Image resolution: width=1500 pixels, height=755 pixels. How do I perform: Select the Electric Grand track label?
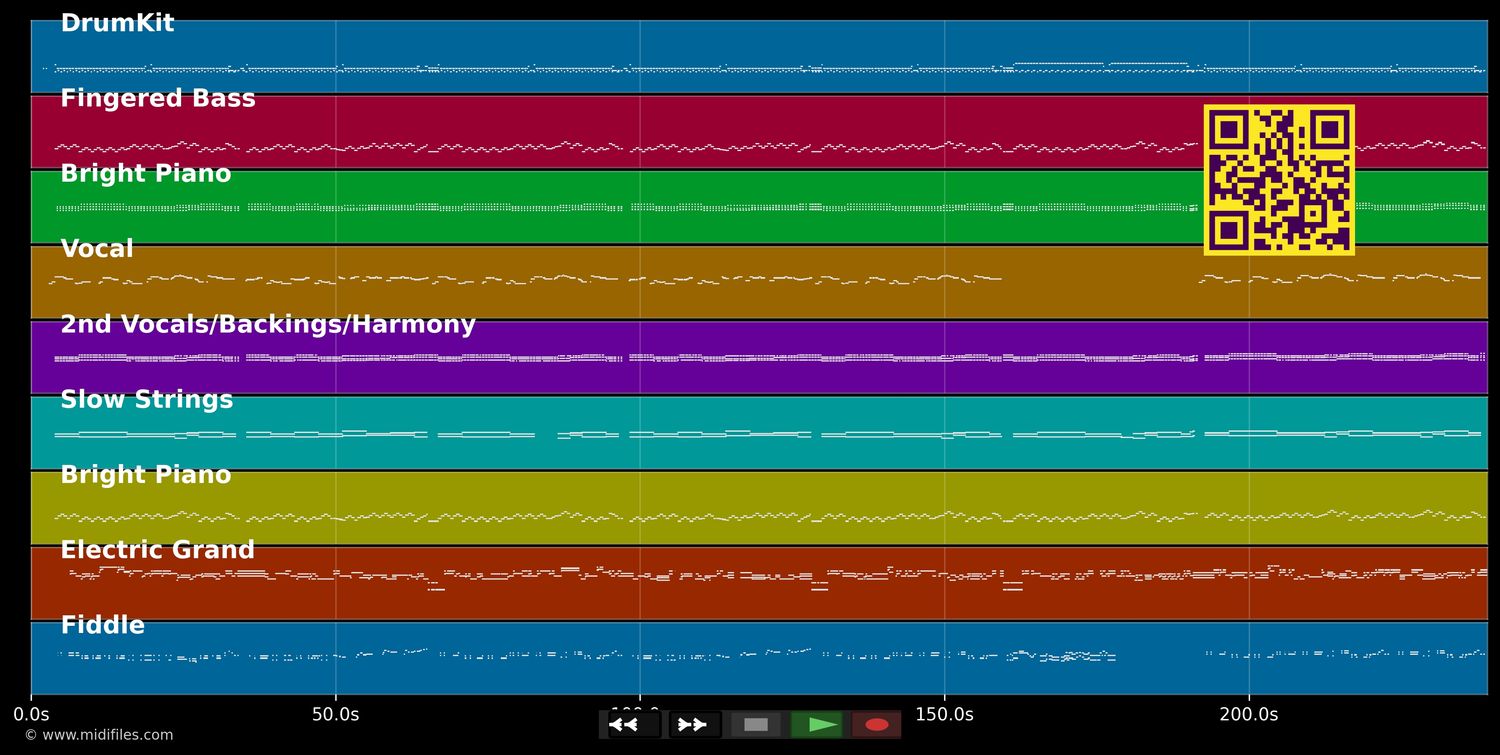tap(158, 550)
